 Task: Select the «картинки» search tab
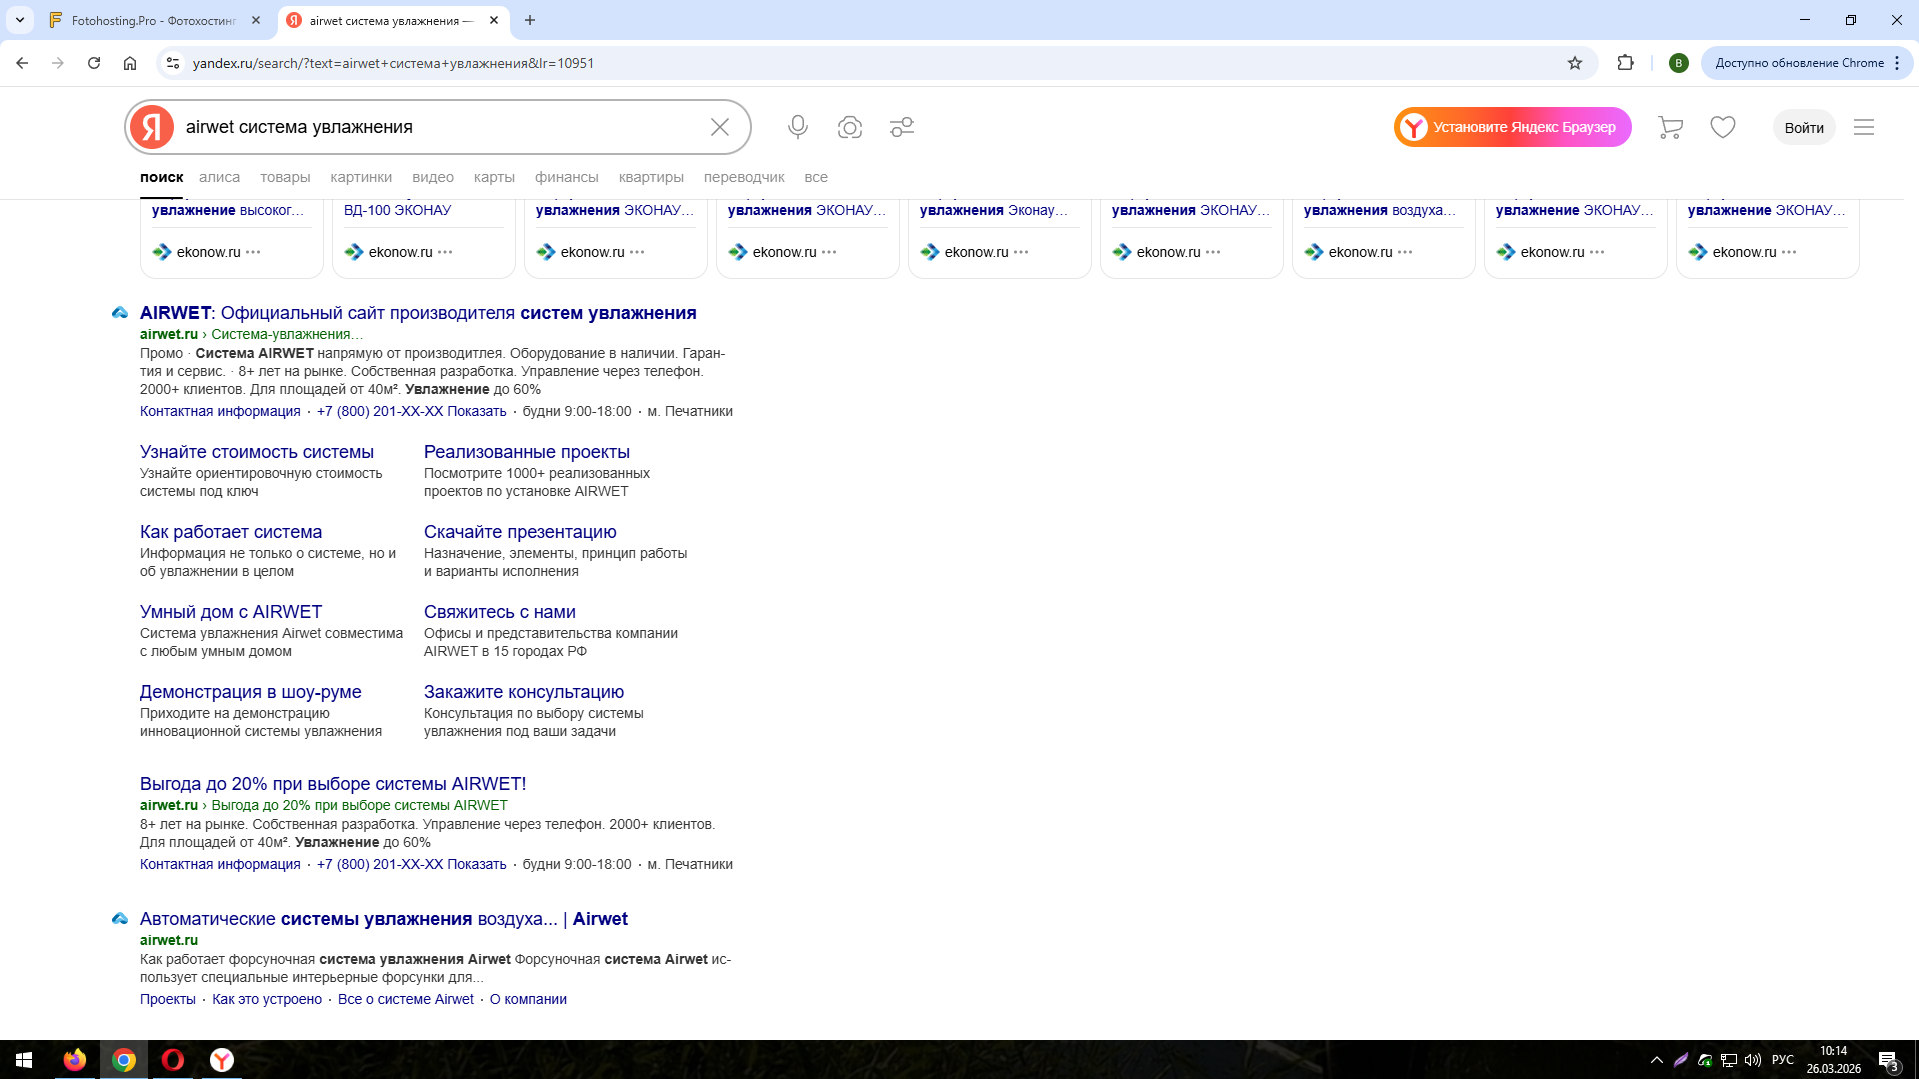(x=361, y=177)
